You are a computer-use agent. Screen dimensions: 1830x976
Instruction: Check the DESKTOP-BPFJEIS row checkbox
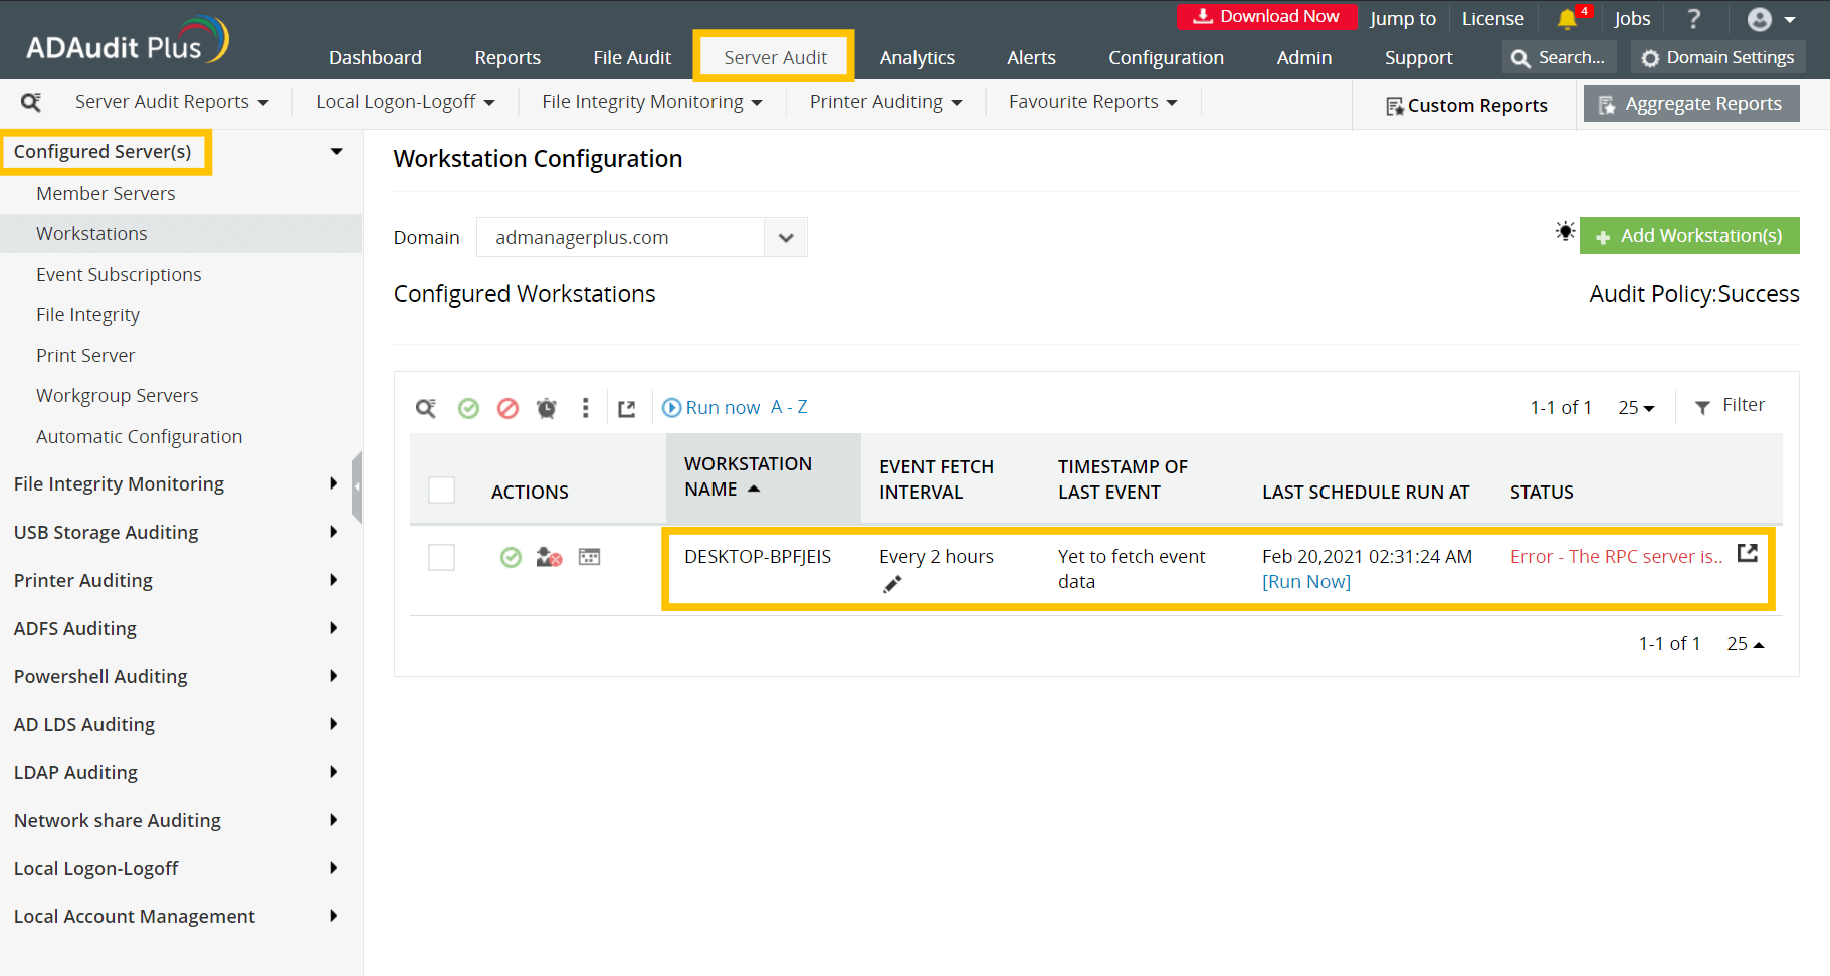[441, 557]
